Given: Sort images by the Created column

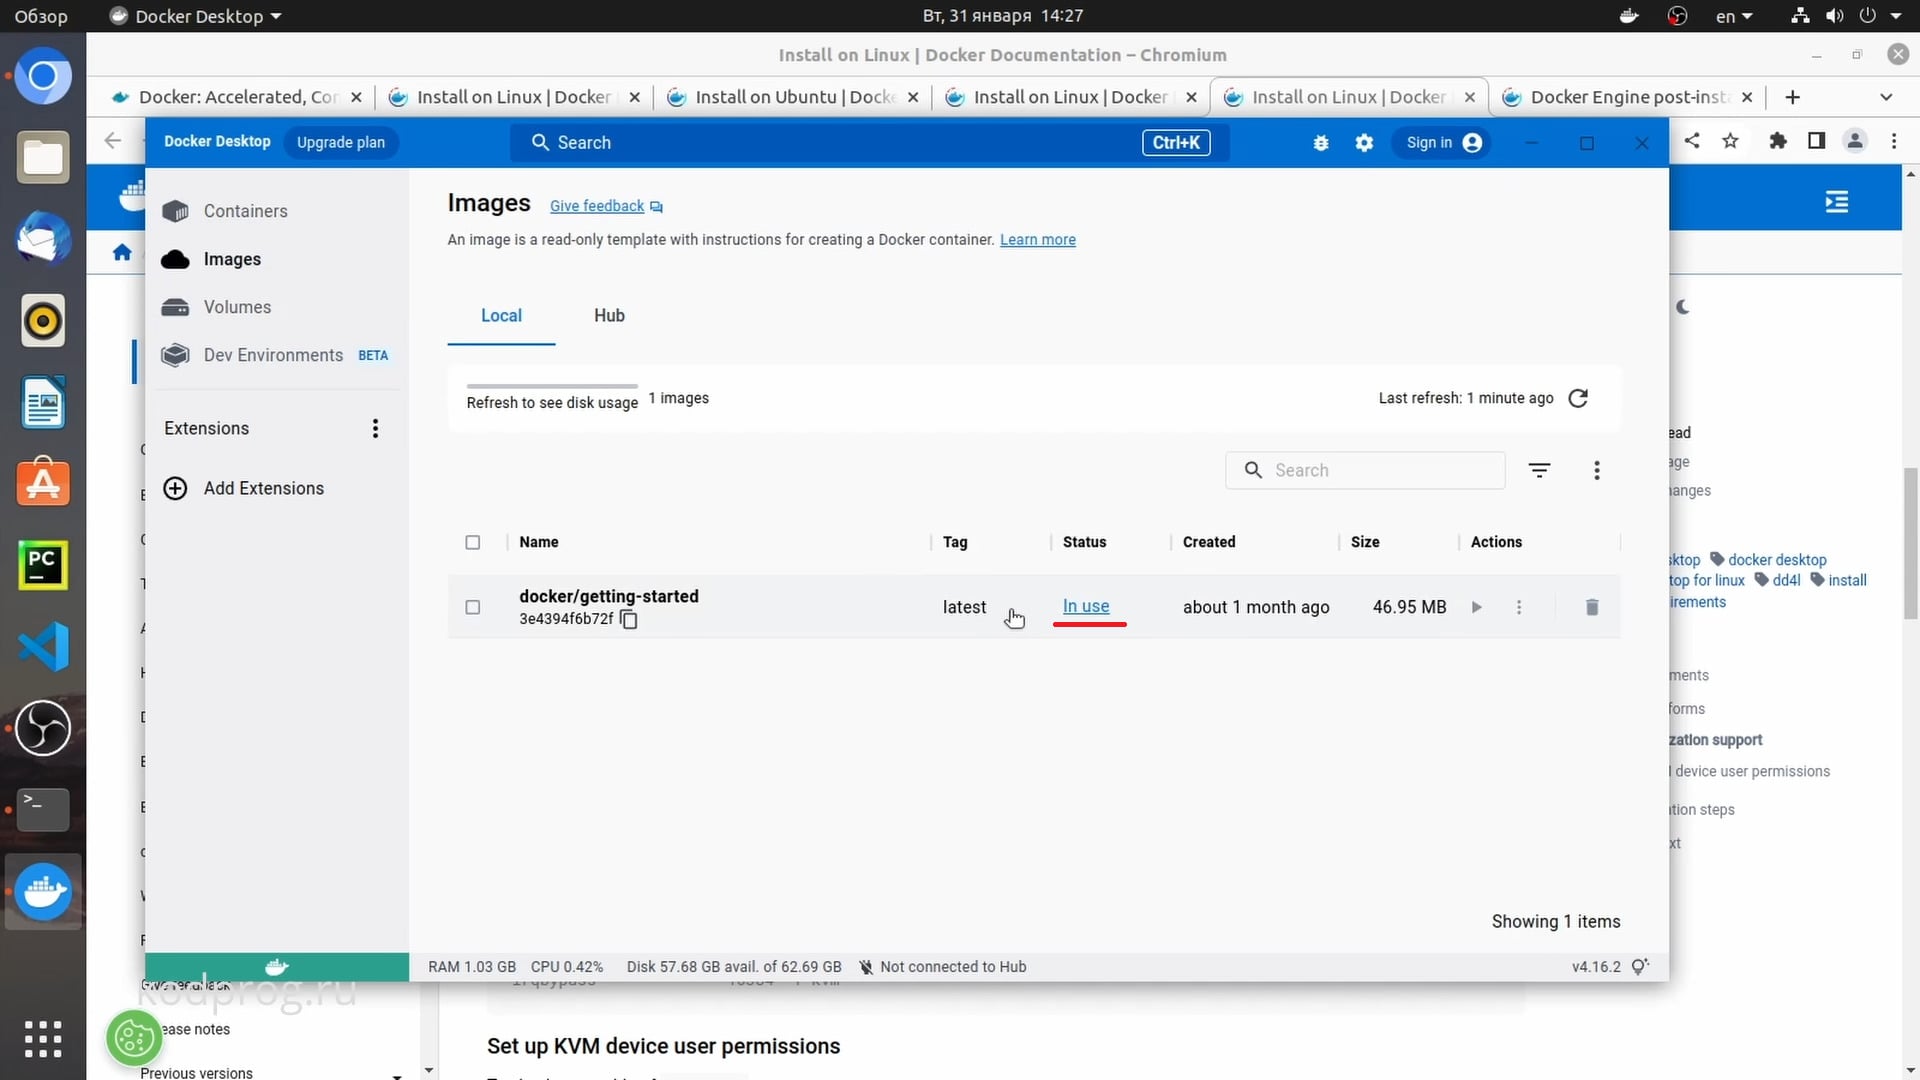Looking at the screenshot, I should (x=1209, y=542).
